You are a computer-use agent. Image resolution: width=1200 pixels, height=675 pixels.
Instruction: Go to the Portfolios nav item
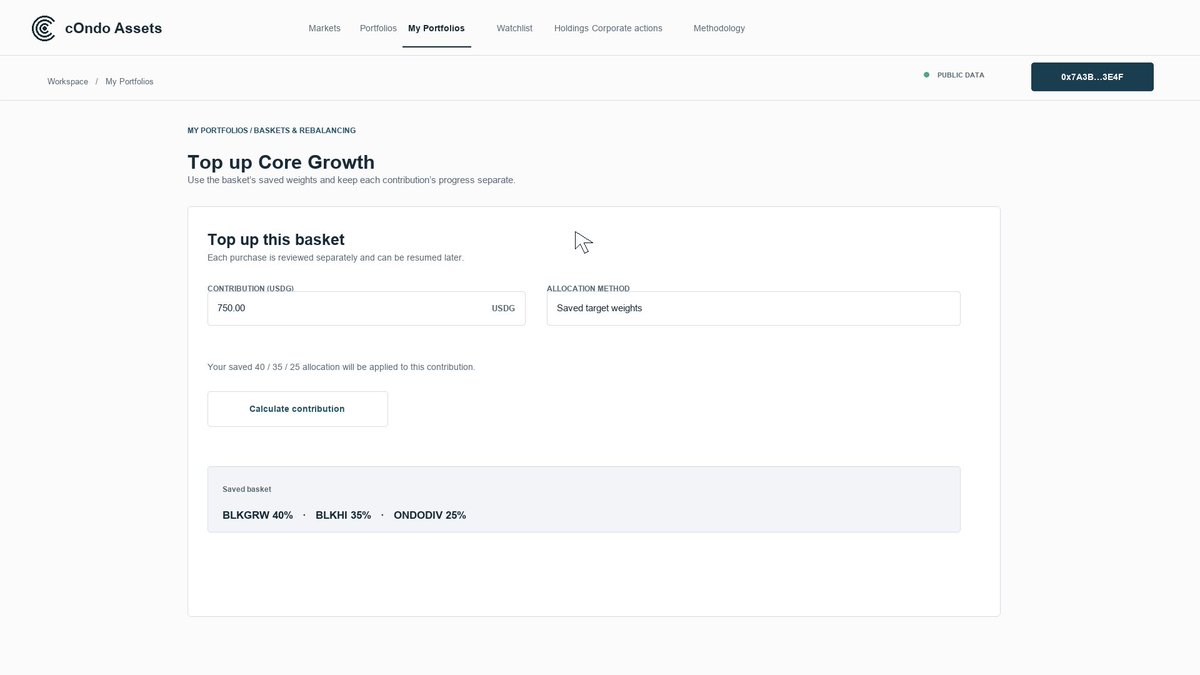378,28
